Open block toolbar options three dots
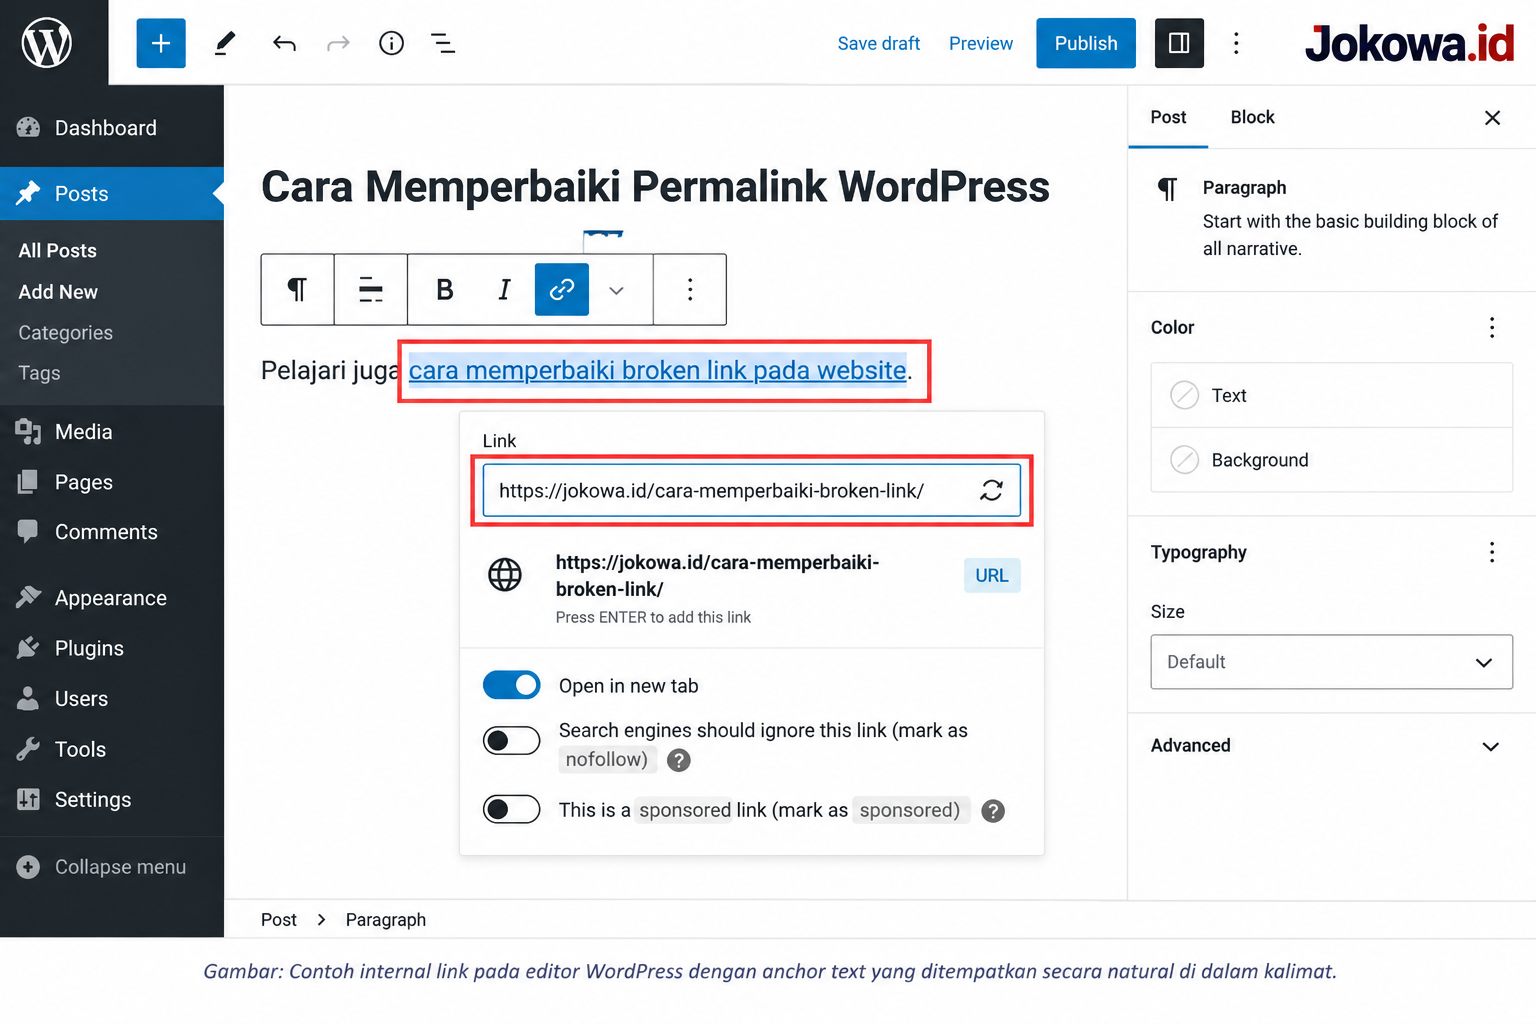The image size is (1536, 1024). pyautogui.click(x=690, y=290)
